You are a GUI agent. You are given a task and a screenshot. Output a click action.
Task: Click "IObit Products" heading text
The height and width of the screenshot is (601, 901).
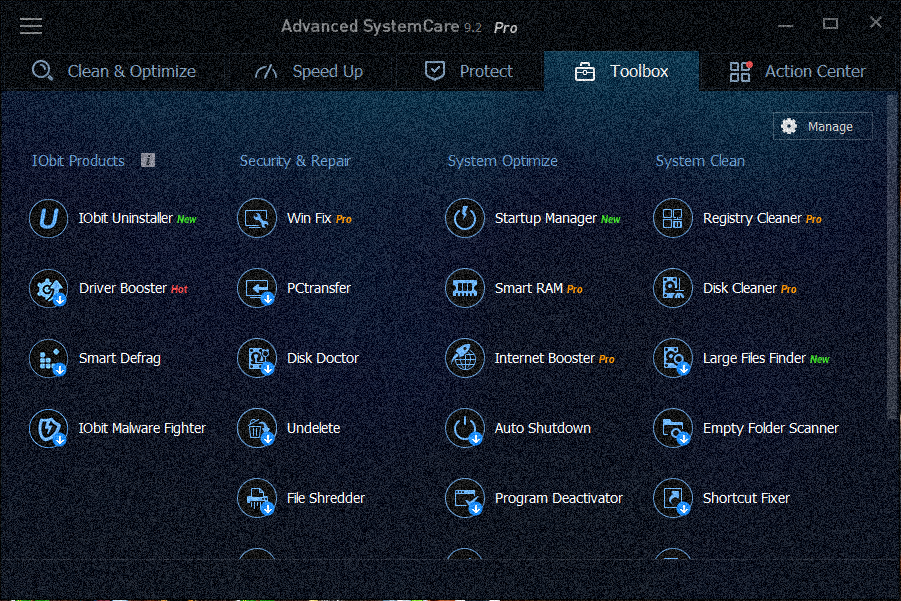(x=78, y=161)
